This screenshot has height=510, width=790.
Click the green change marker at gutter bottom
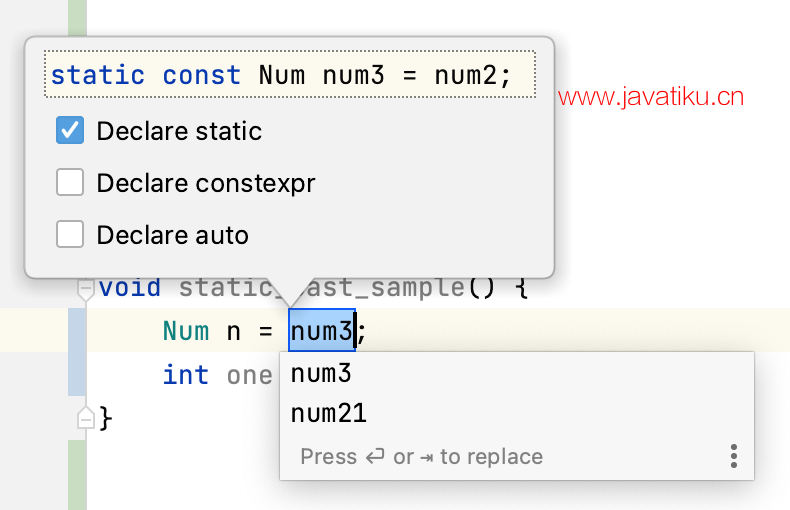coord(76,474)
